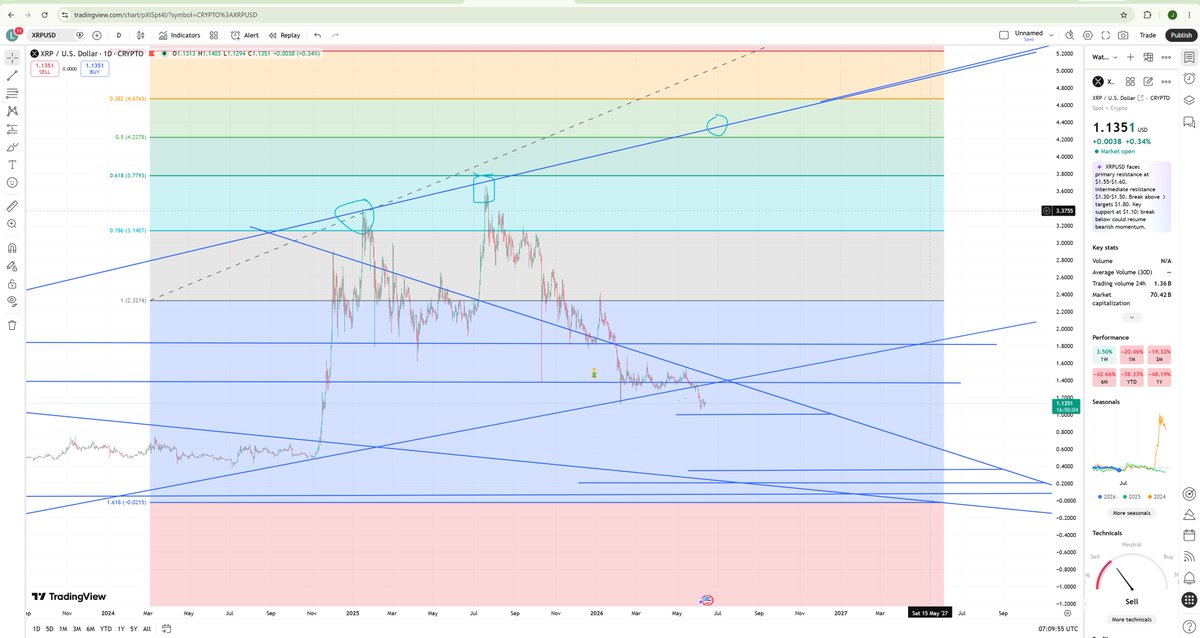Select the ruler Measure tool
The image size is (1200, 638).
tap(12, 206)
